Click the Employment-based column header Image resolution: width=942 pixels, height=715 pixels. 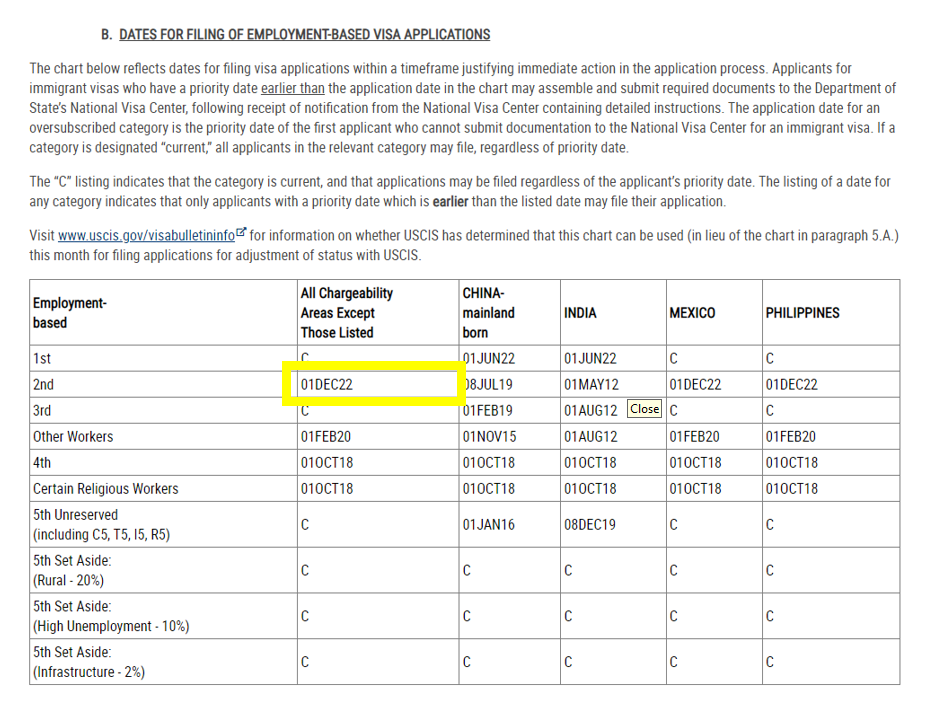coord(70,312)
